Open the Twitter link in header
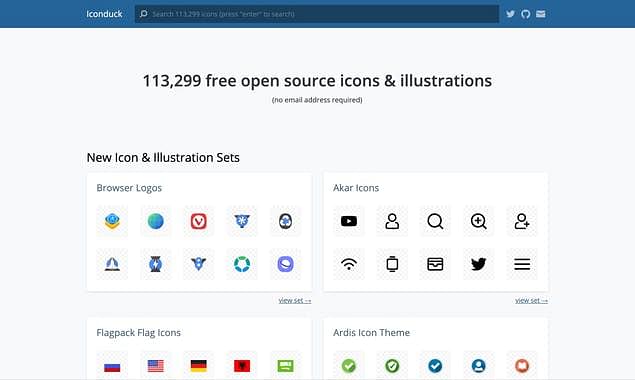This screenshot has height=380, width=635. [510, 14]
